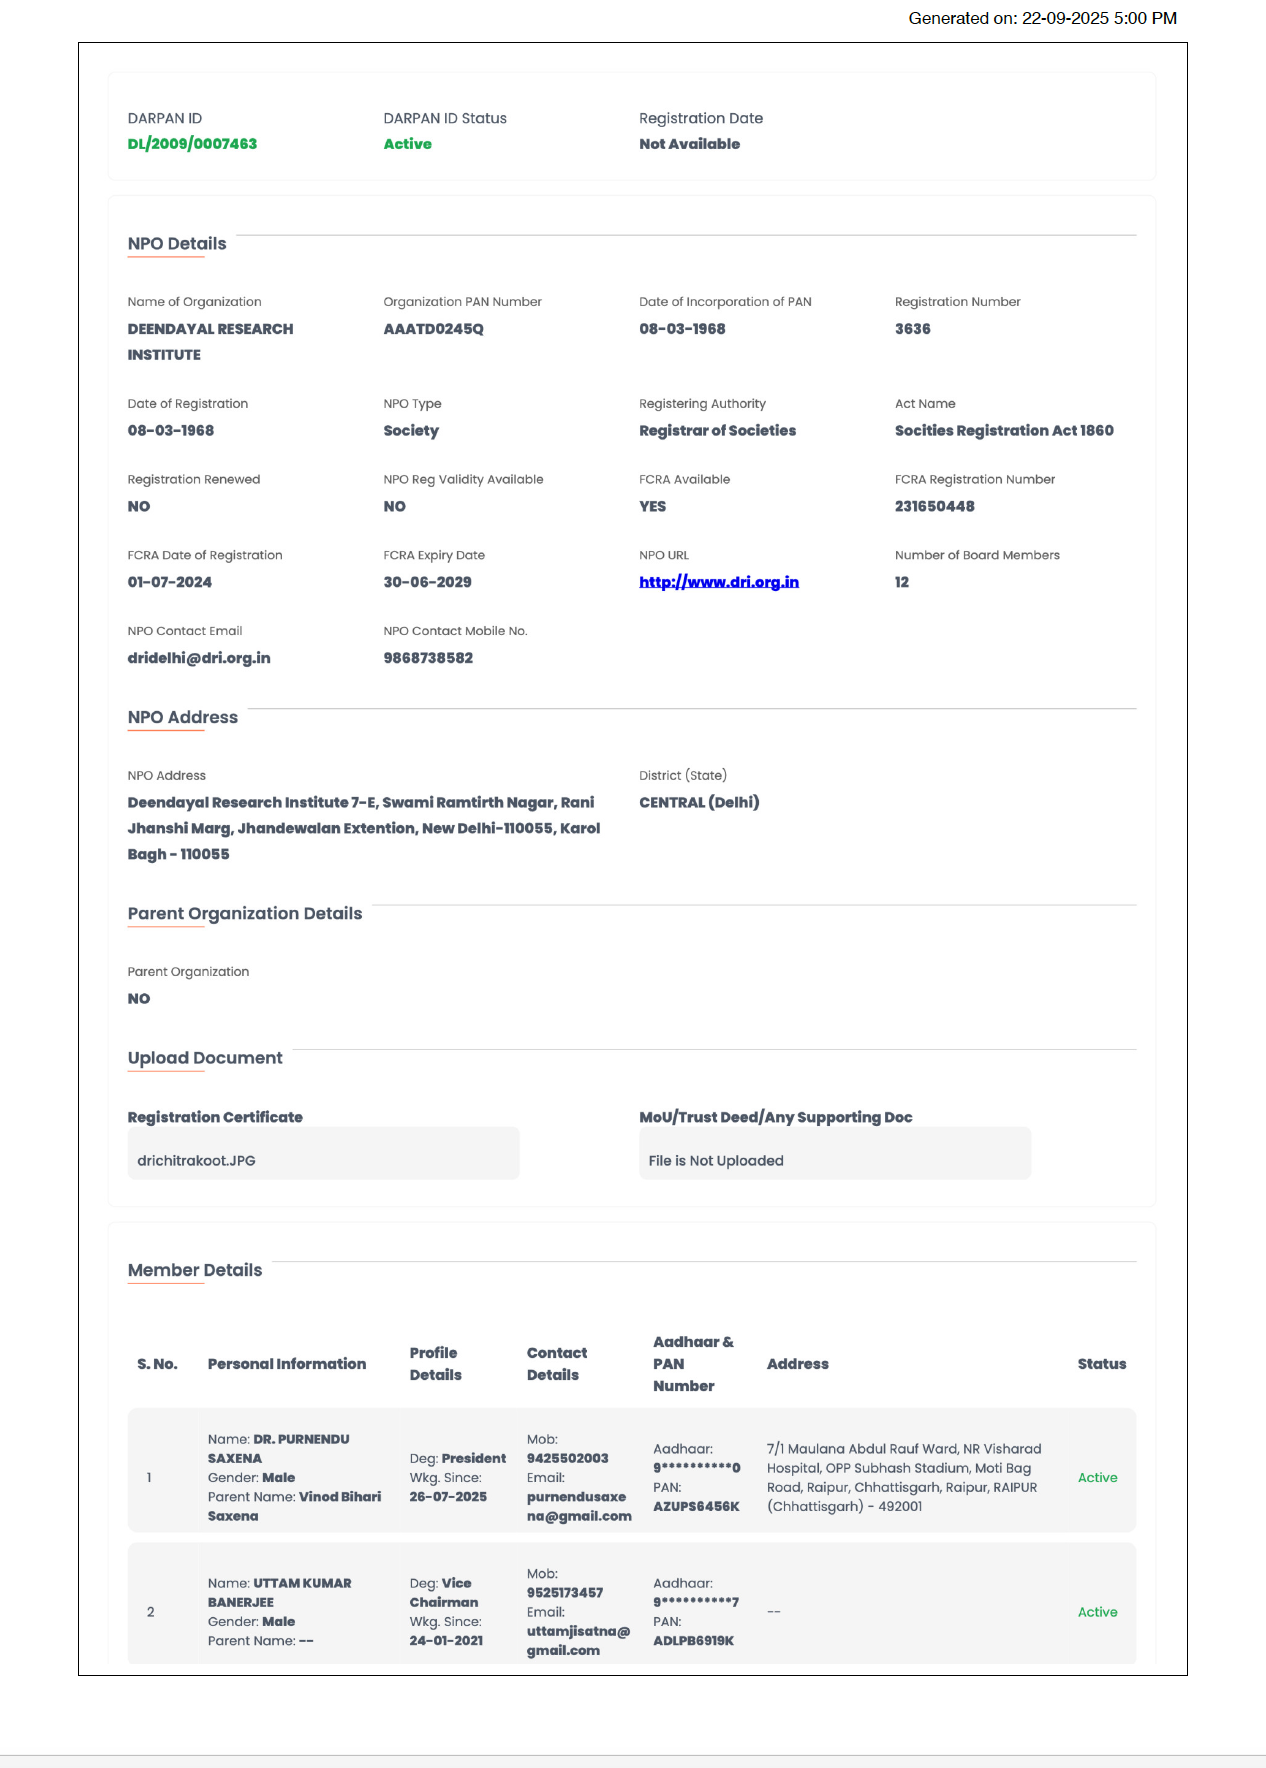
Task: Click the Parent Organization Details heading
Action: (x=245, y=913)
